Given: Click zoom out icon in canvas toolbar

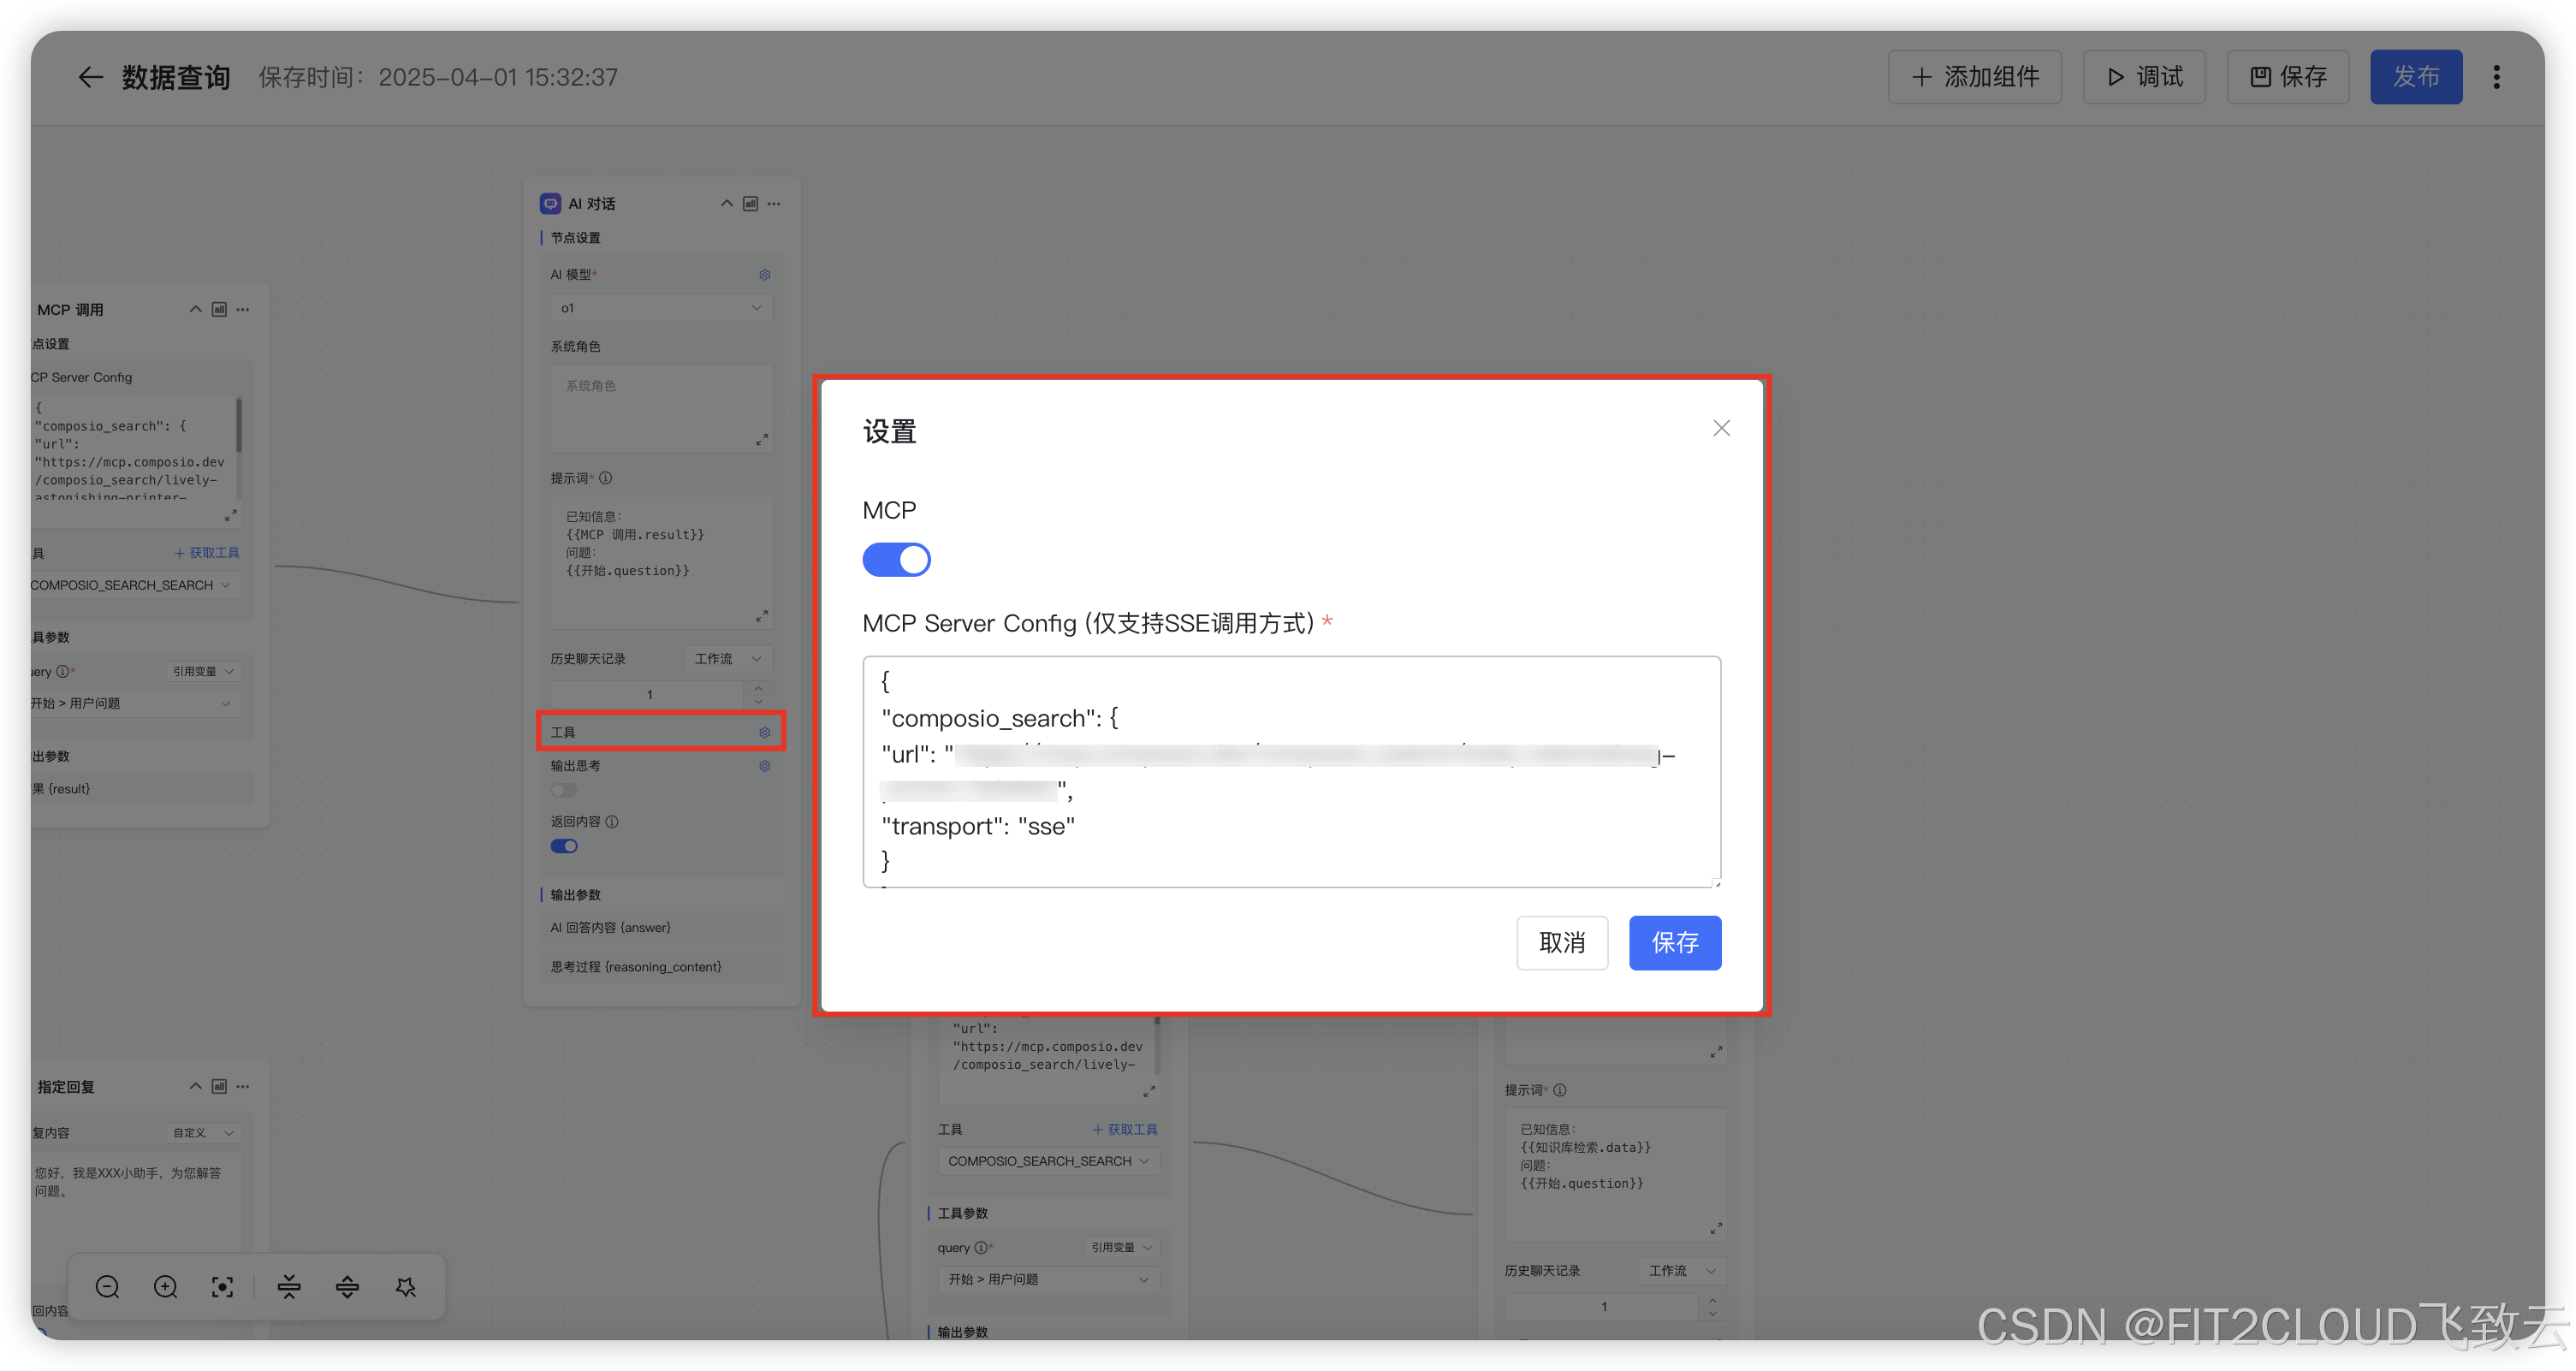Looking at the screenshot, I should pyautogui.click(x=108, y=1287).
